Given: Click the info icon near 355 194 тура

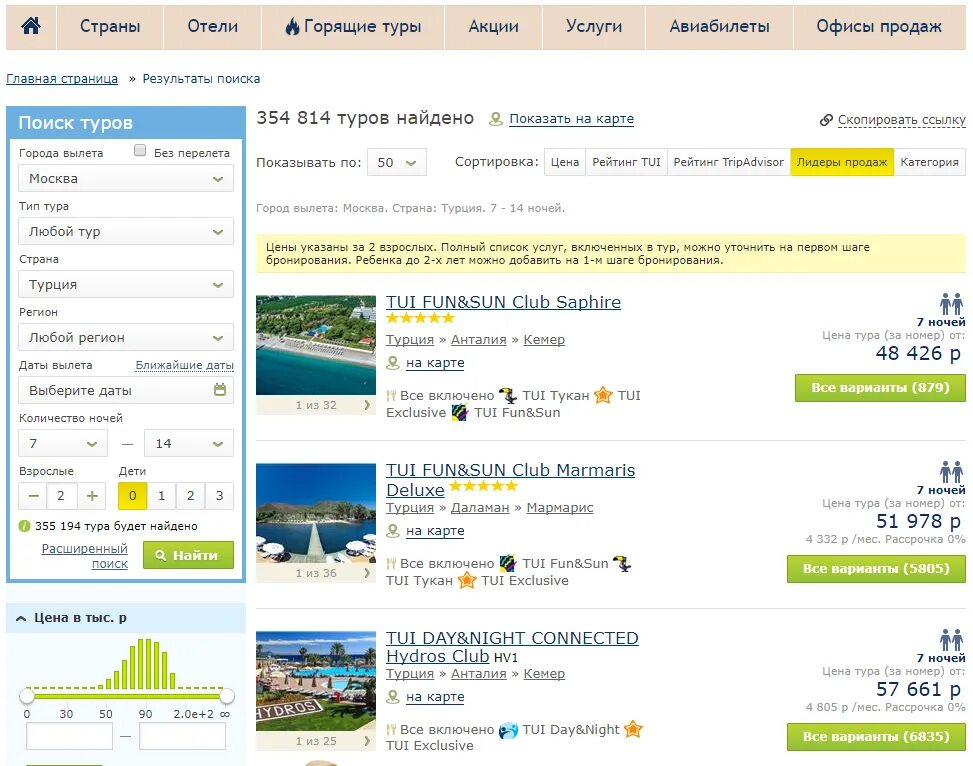Looking at the screenshot, I should click(x=24, y=526).
